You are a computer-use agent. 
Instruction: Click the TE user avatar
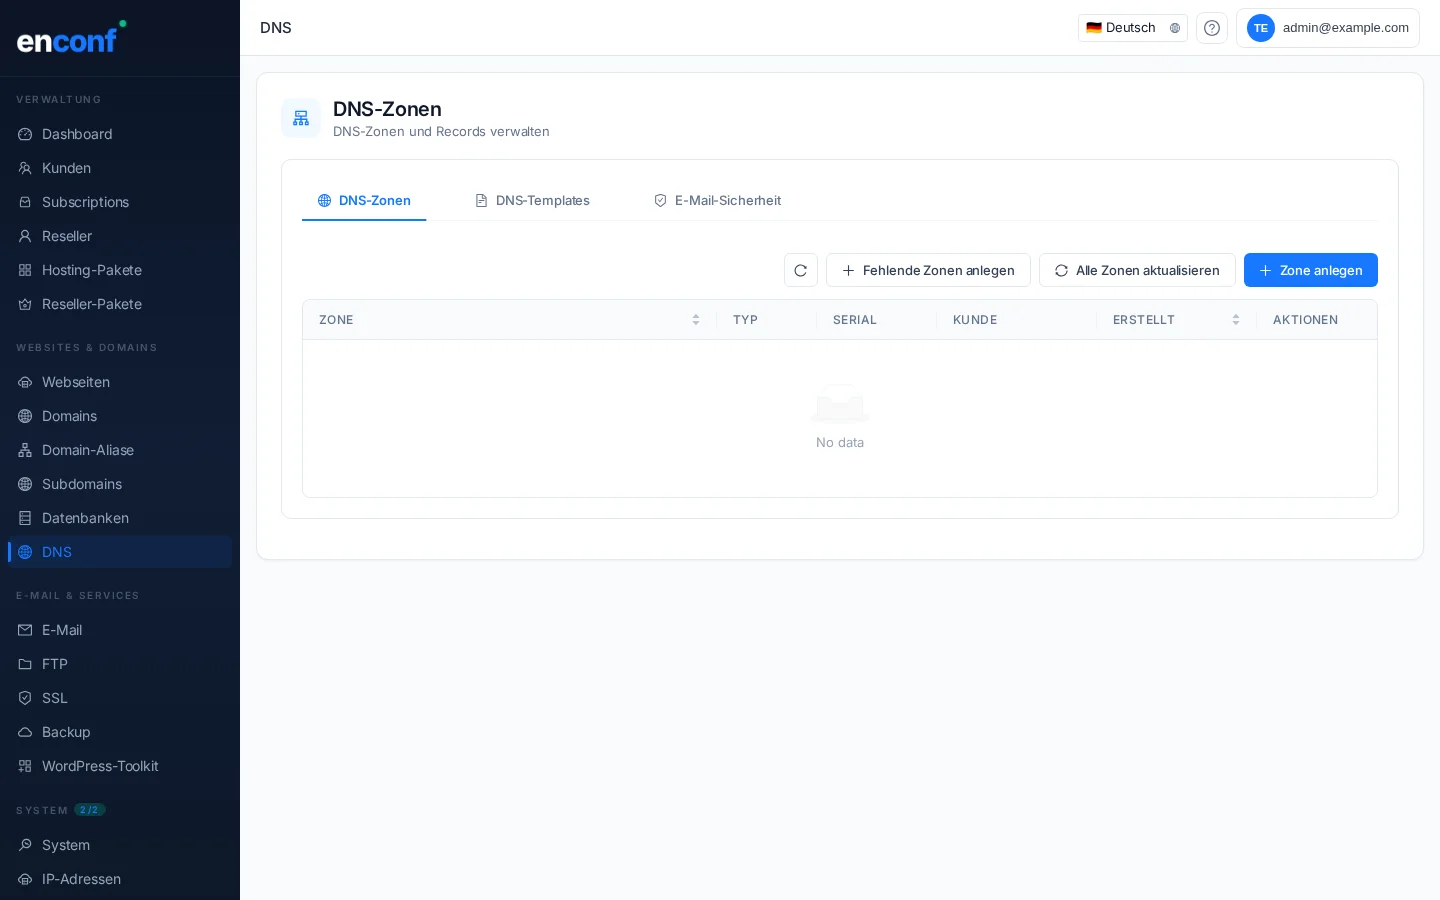[x=1261, y=28]
